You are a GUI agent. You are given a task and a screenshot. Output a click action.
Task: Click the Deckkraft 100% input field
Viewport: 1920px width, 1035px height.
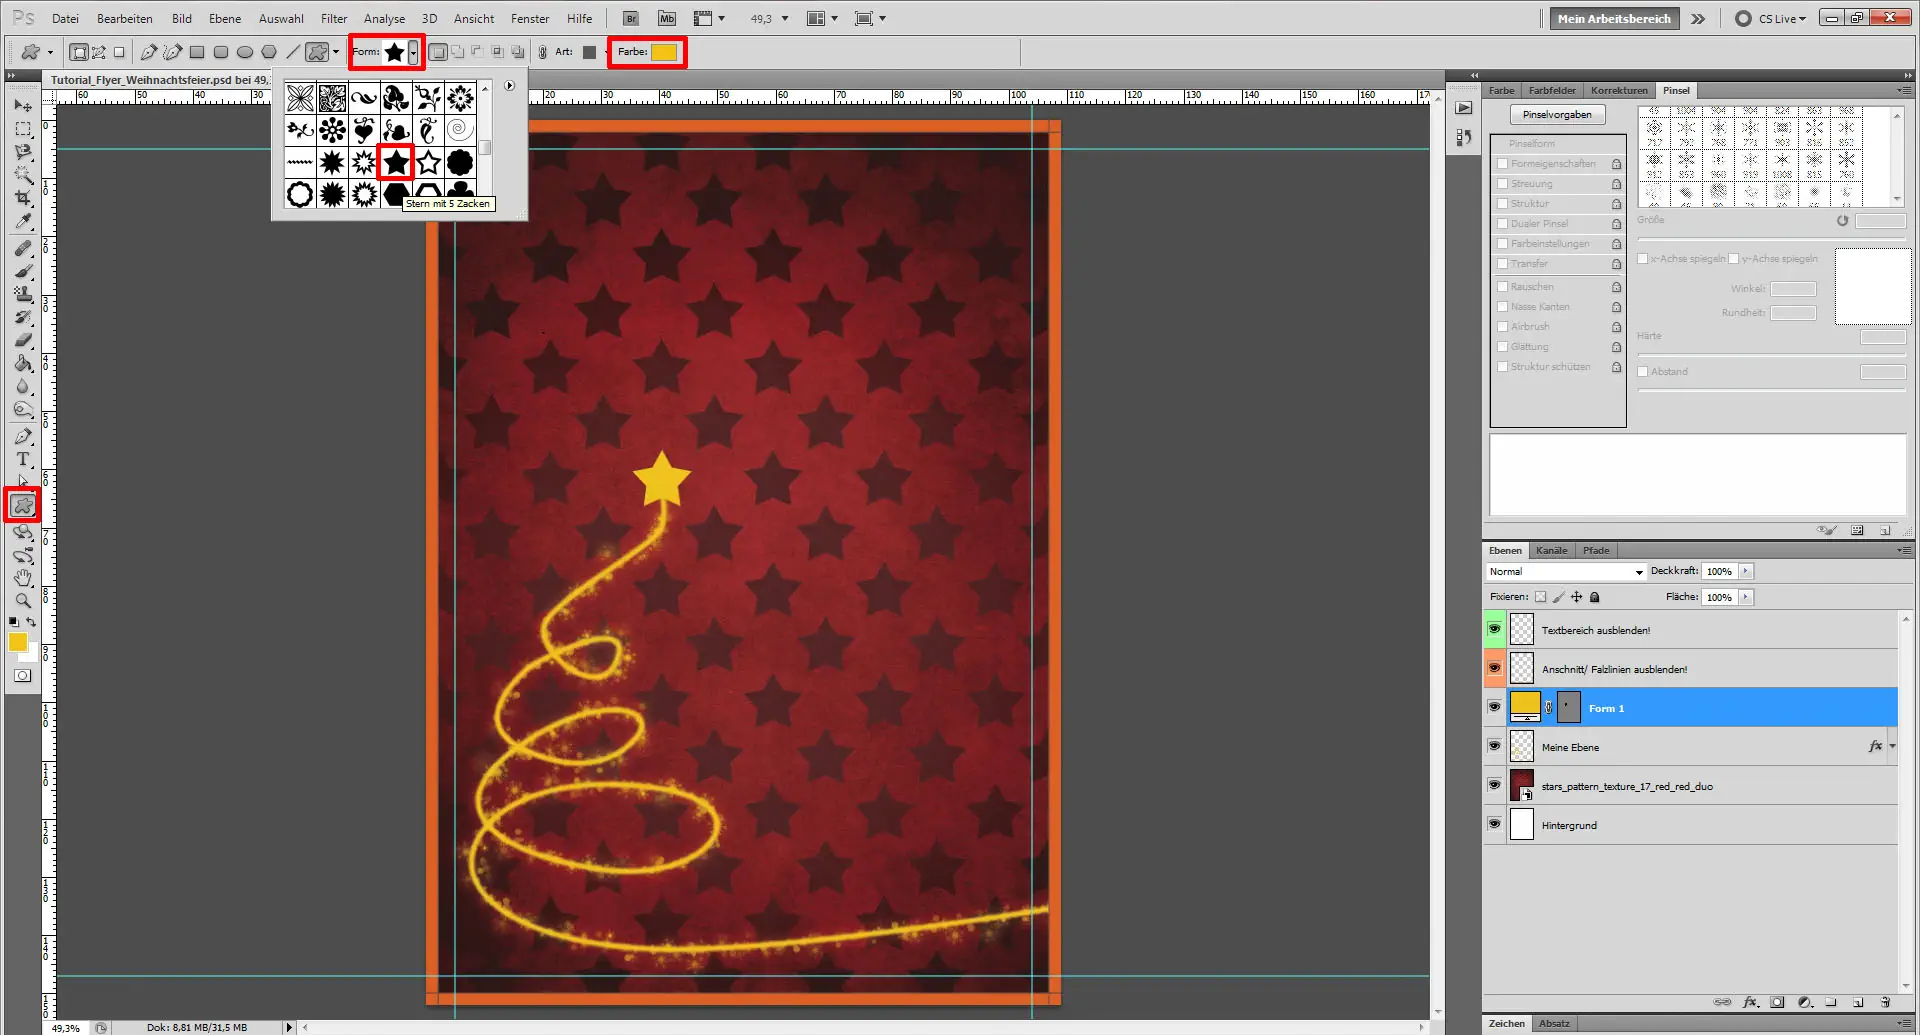[1720, 571]
